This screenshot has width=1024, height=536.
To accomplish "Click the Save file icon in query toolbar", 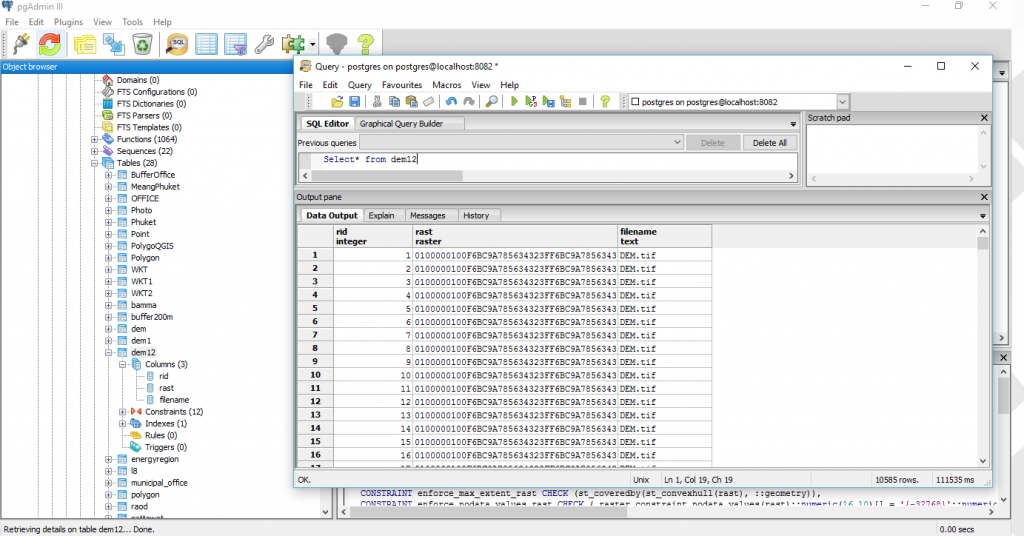I will 353,101.
